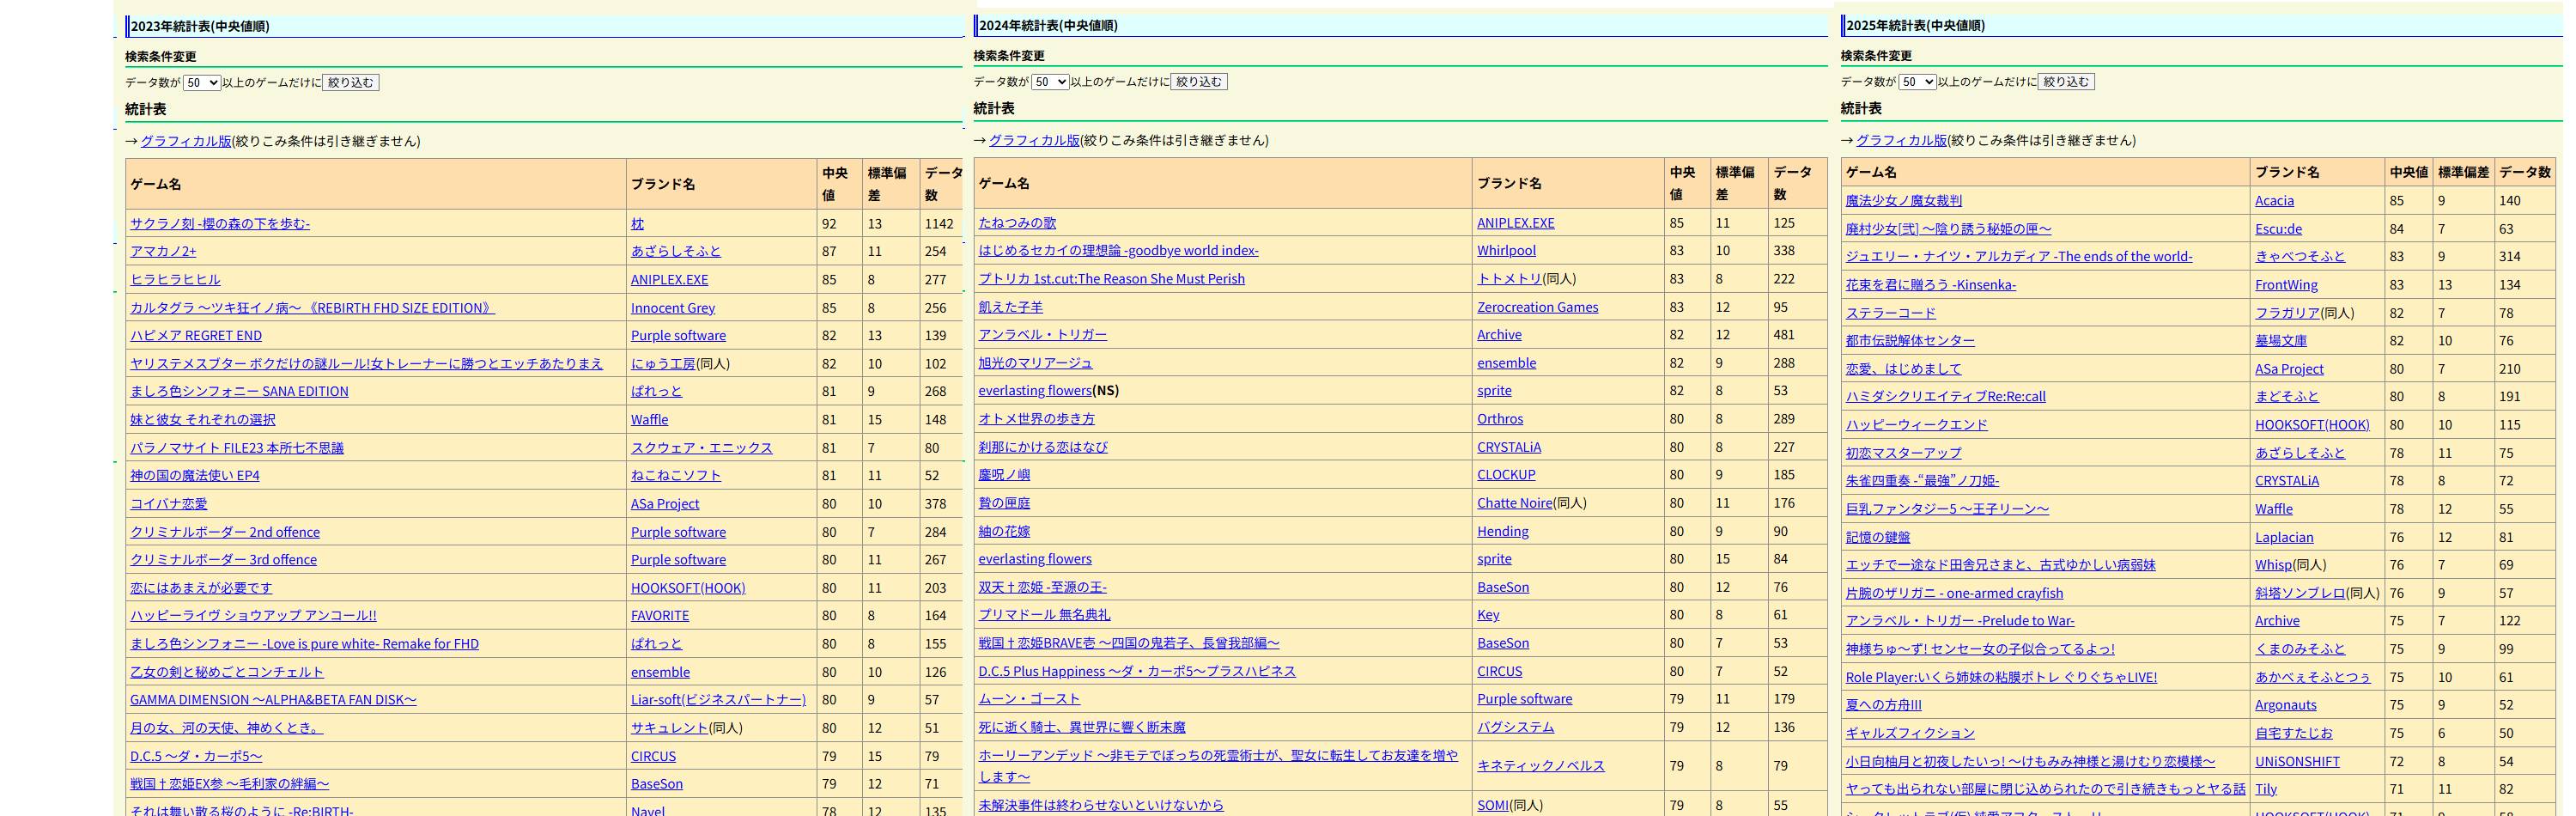2576x816 pixels.
Task: Open brand link にゅう工房
Action: tap(663, 364)
